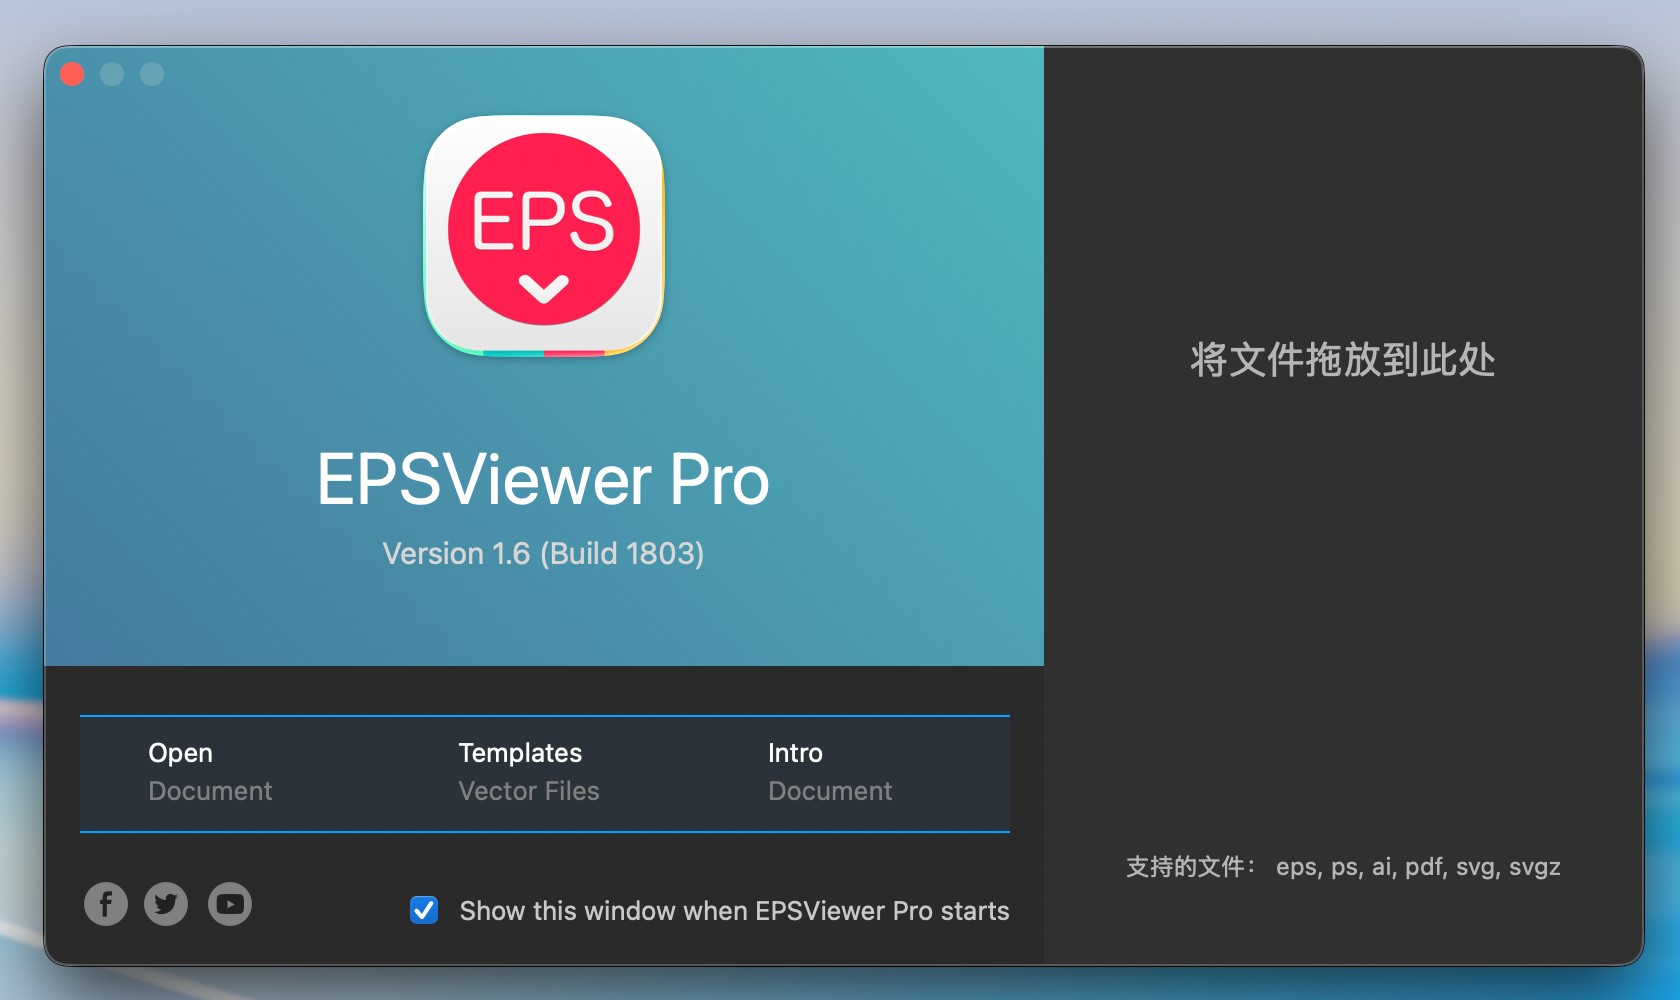
Task: Click the 将文件拖放到此处 drop text
Action: pos(1343,360)
